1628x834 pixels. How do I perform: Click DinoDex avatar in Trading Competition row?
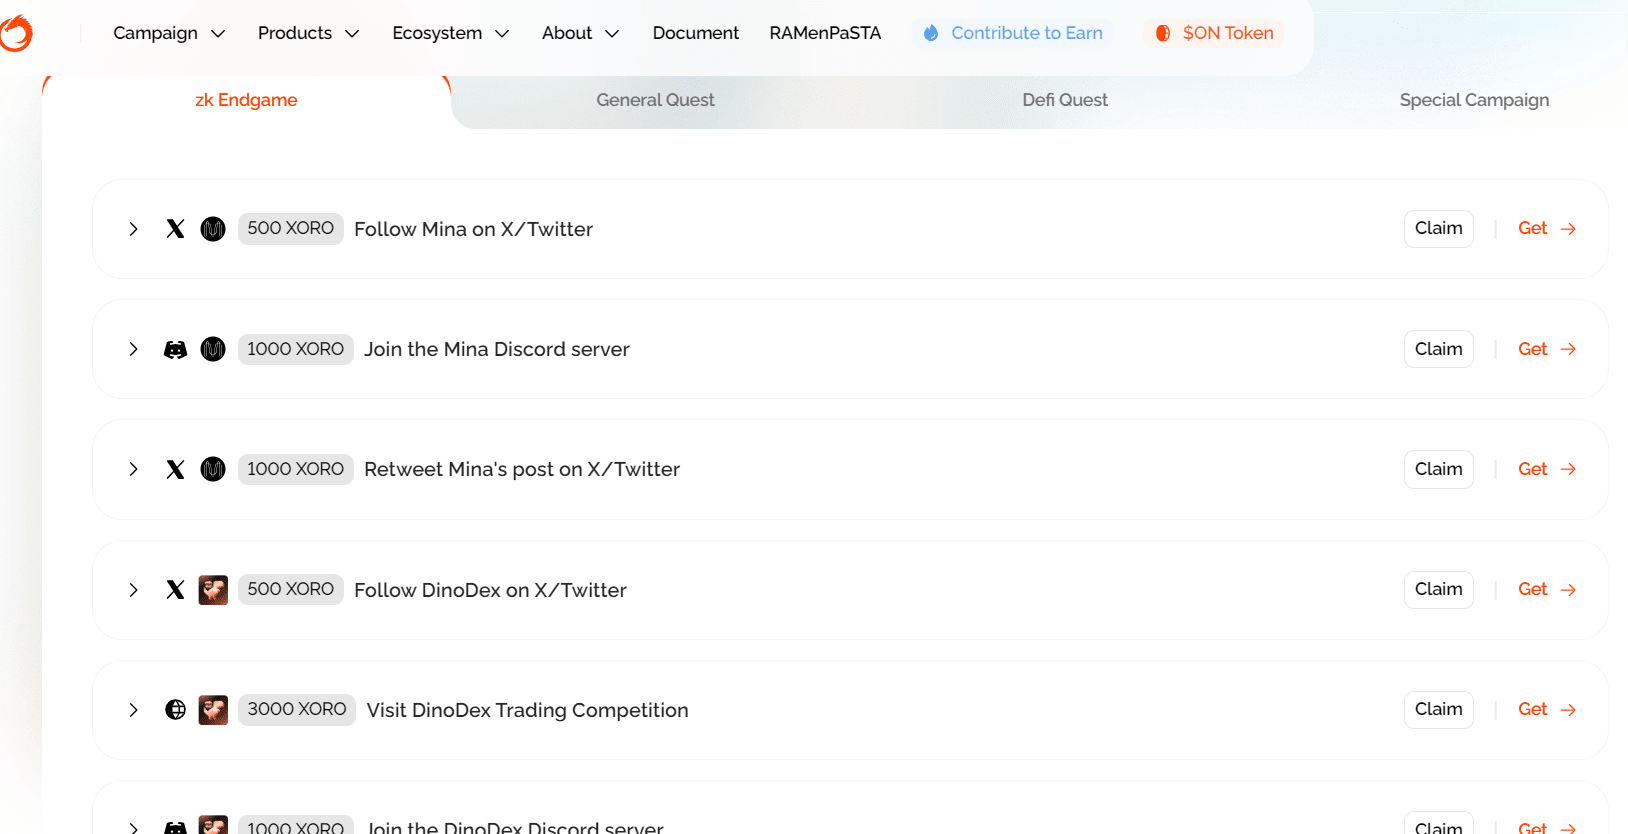(213, 710)
